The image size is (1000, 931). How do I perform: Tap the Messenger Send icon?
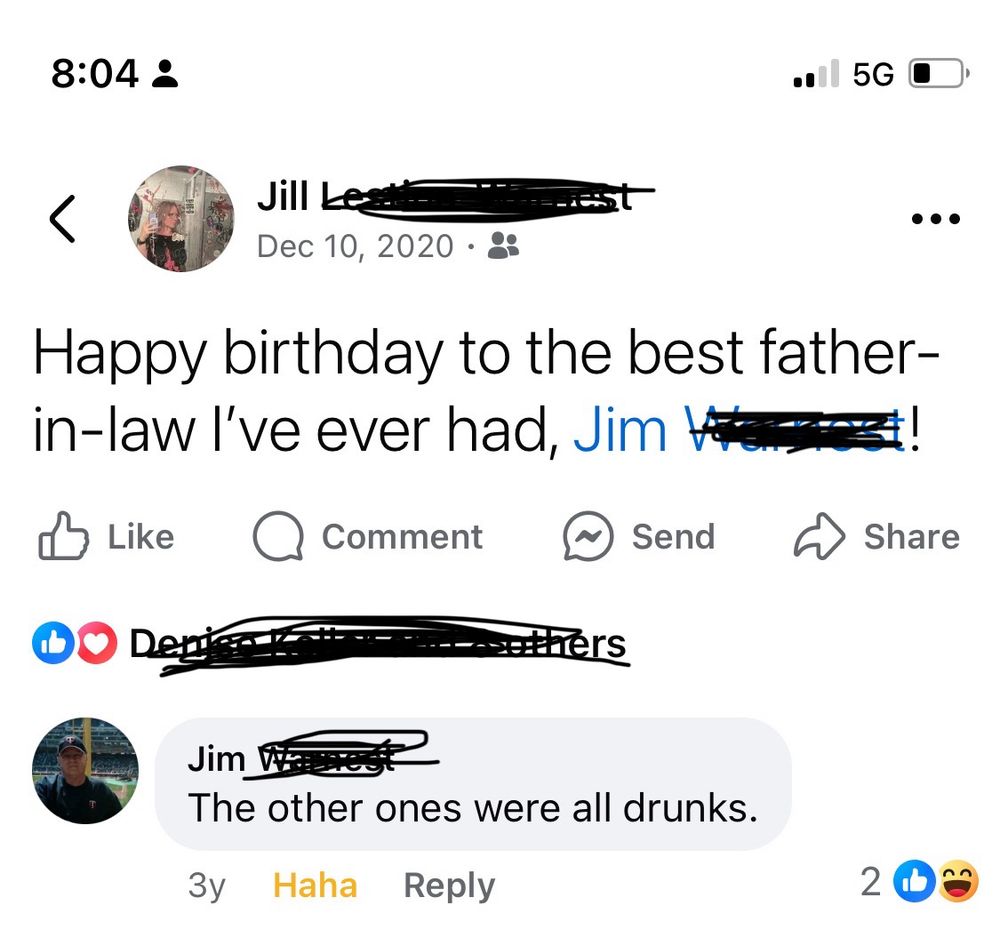click(588, 536)
